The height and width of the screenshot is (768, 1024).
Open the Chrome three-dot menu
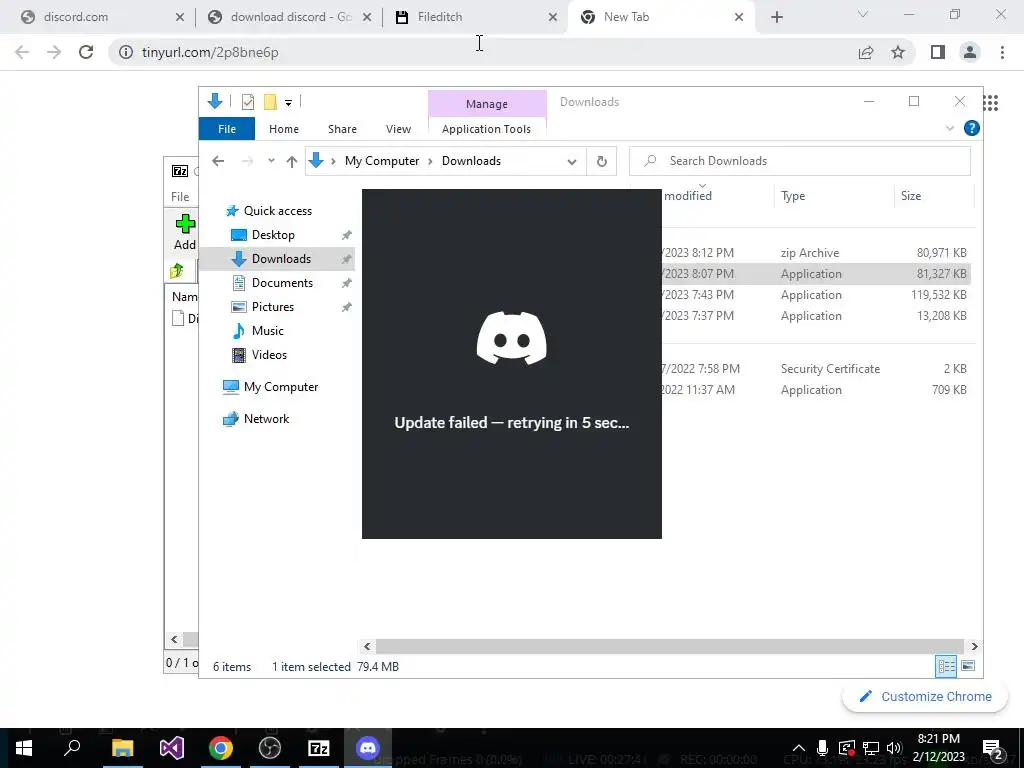1002,52
